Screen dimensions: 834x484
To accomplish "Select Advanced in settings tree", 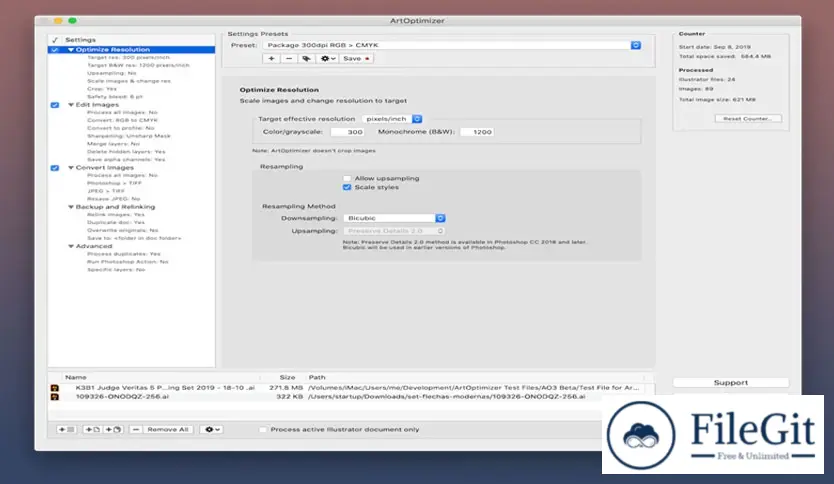I will [x=94, y=246].
